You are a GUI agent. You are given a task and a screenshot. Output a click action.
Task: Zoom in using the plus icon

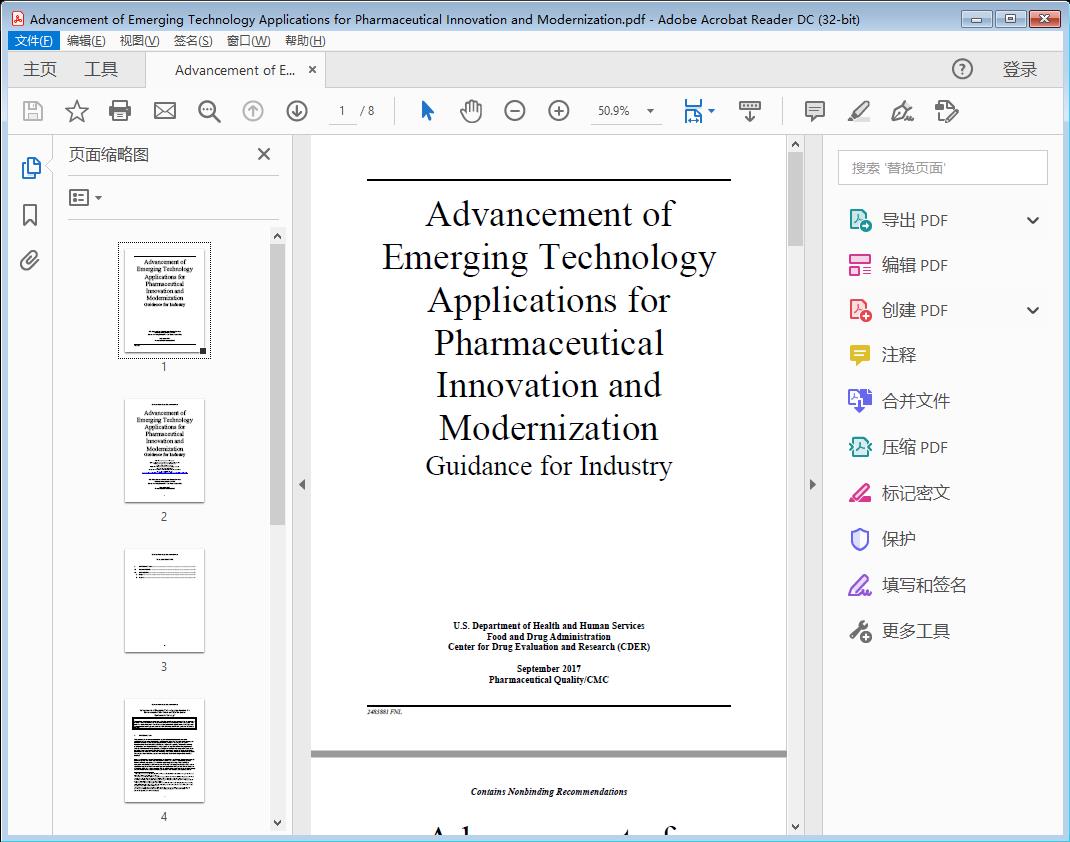point(559,111)
